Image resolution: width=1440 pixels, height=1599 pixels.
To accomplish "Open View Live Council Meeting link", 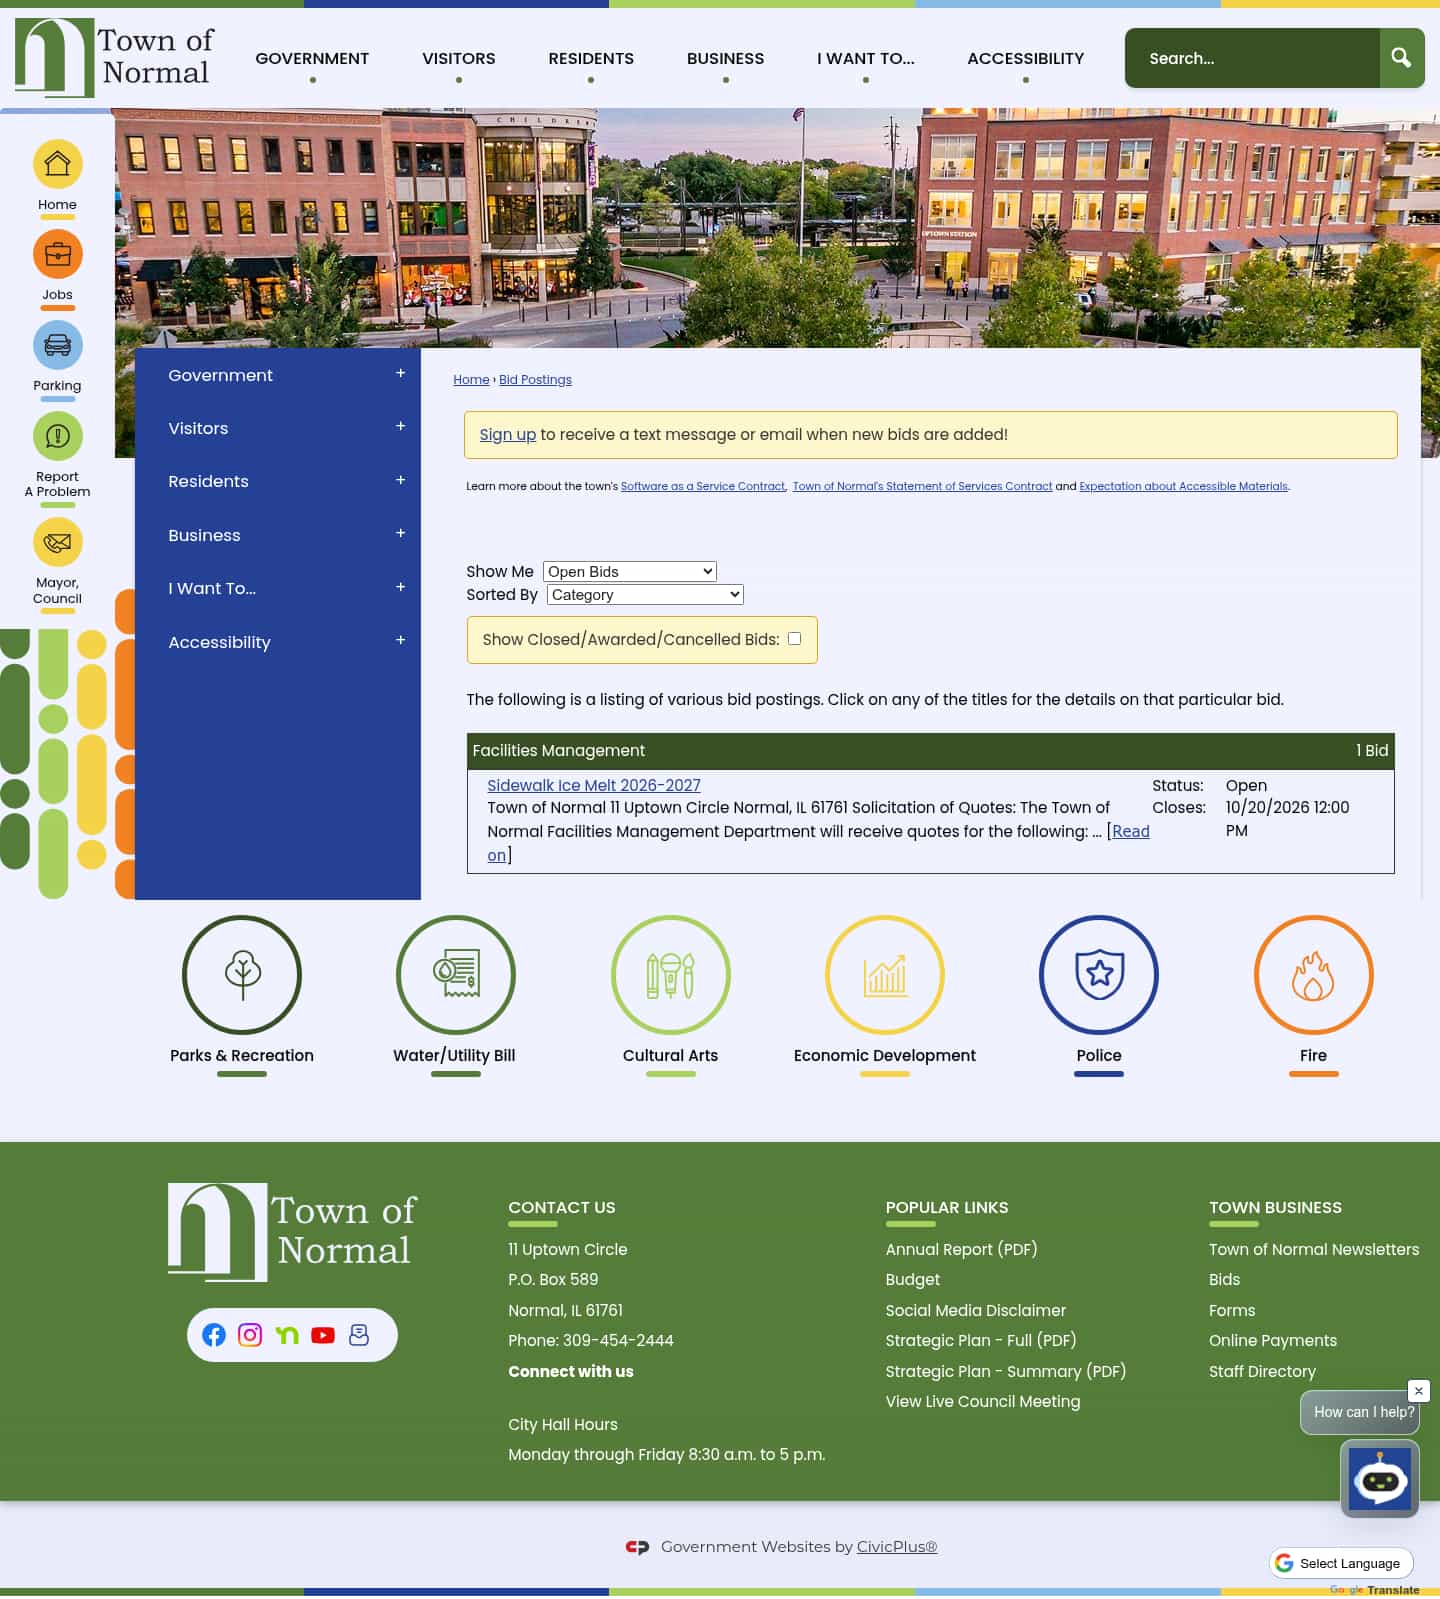I will tap(983, 1402).
